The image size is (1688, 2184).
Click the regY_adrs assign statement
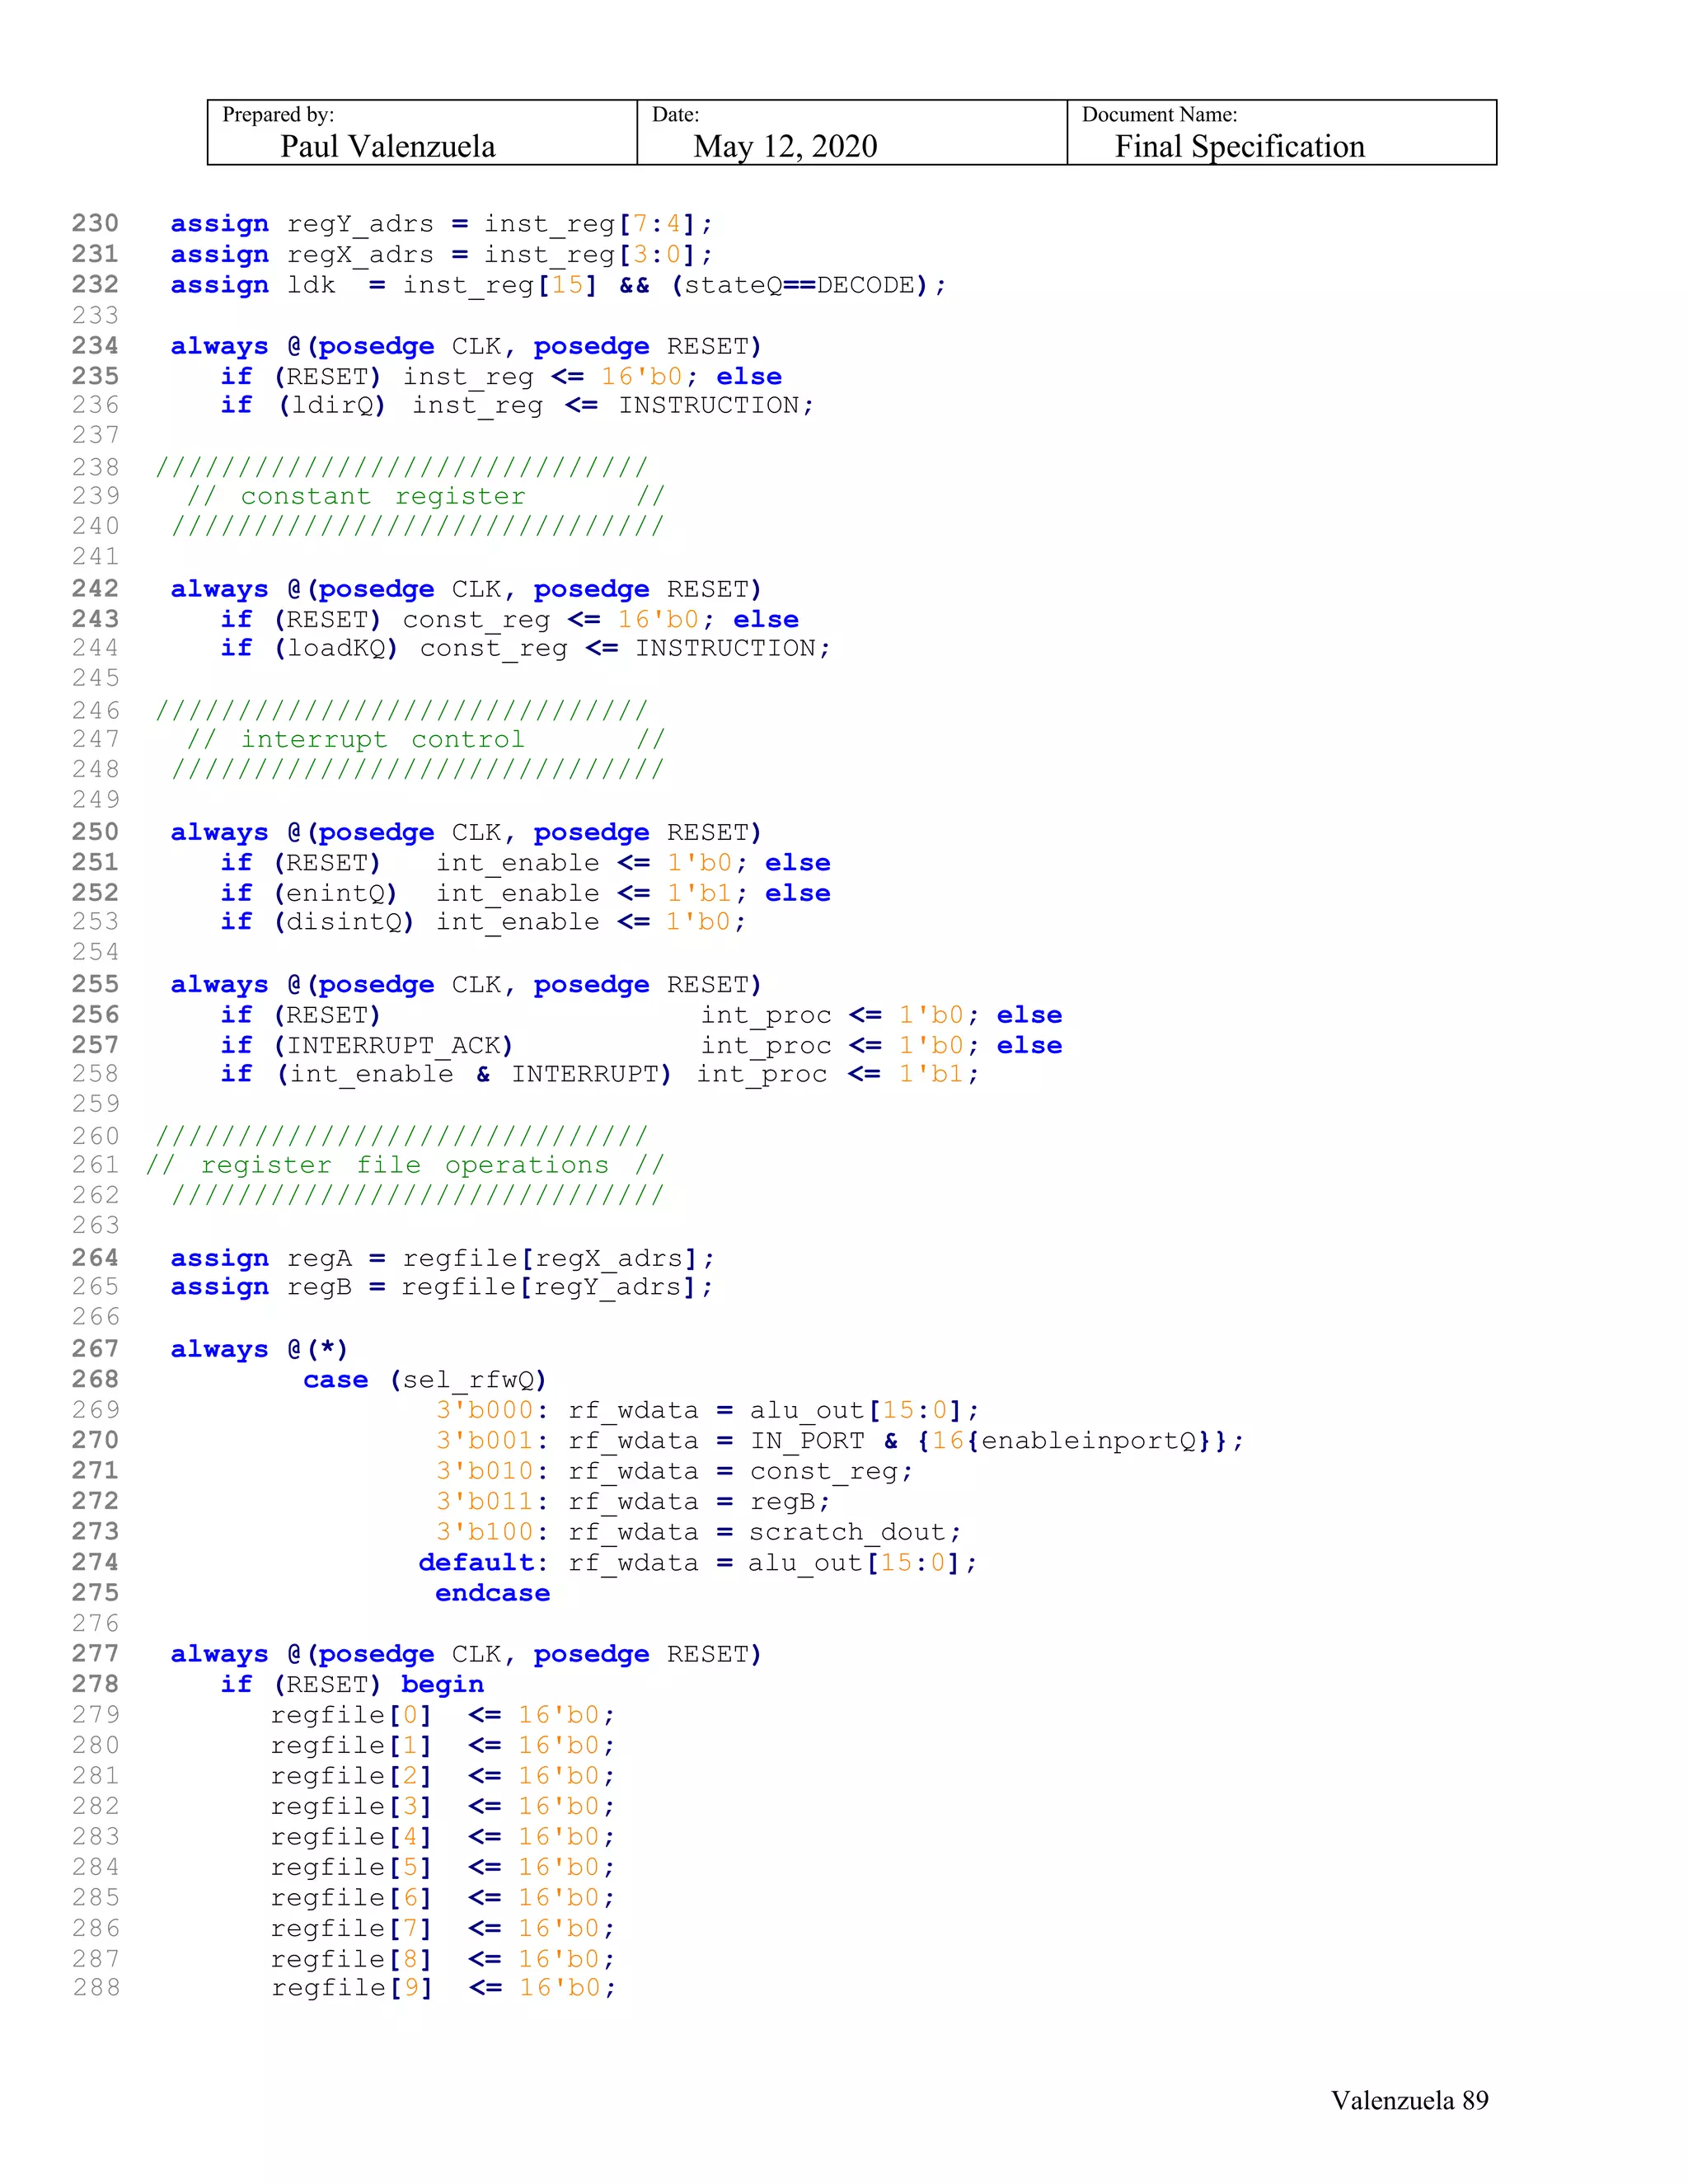[x=441, y=224]
